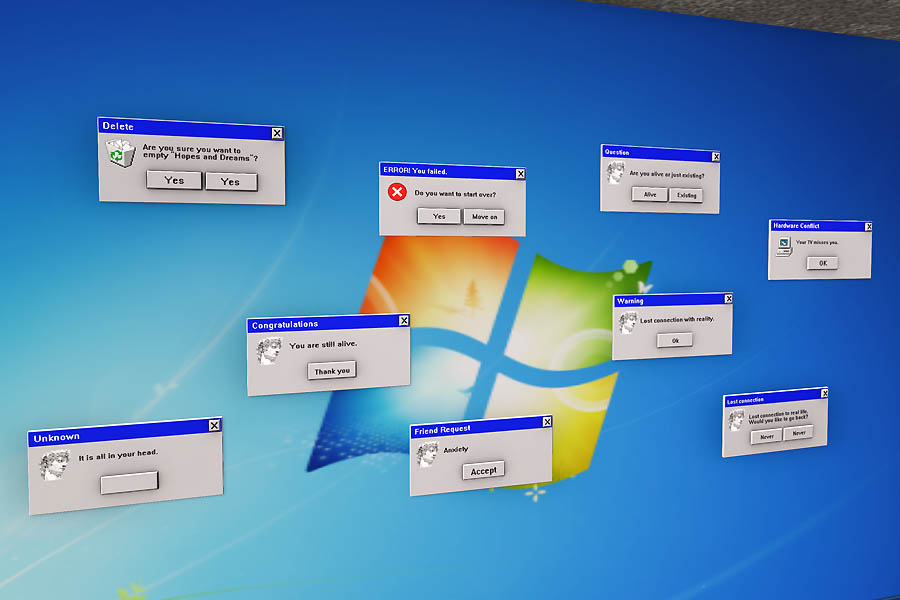Click the Thank you button
Viewport: 900px width, 600px height.
(332, 370)
